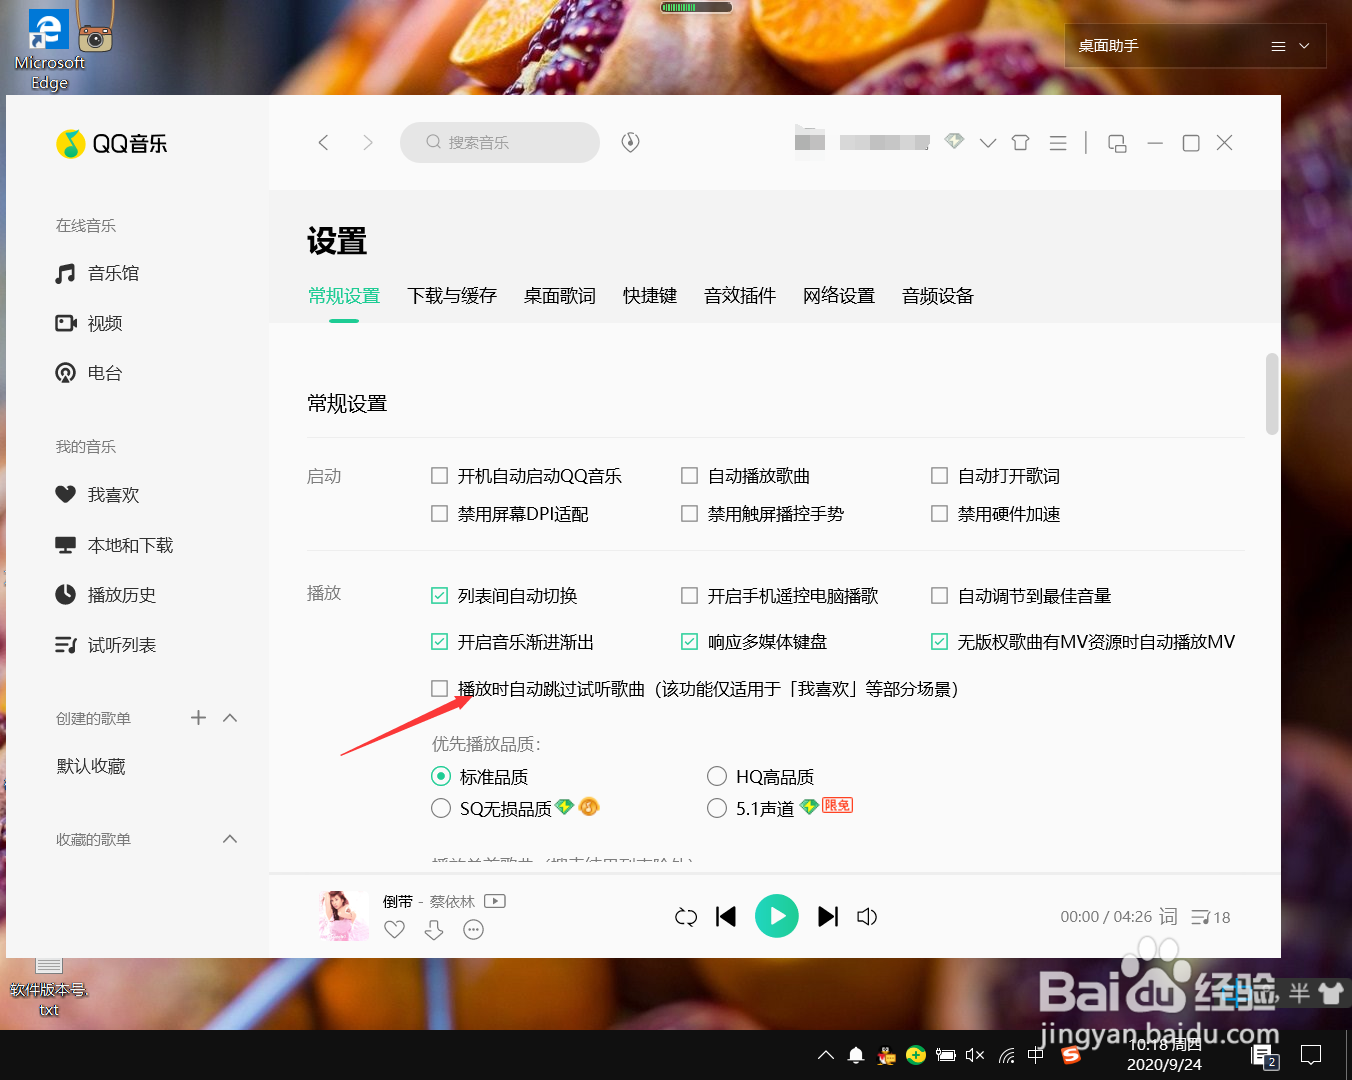Toggle loop playback mode icon

(x=686, y=917)
